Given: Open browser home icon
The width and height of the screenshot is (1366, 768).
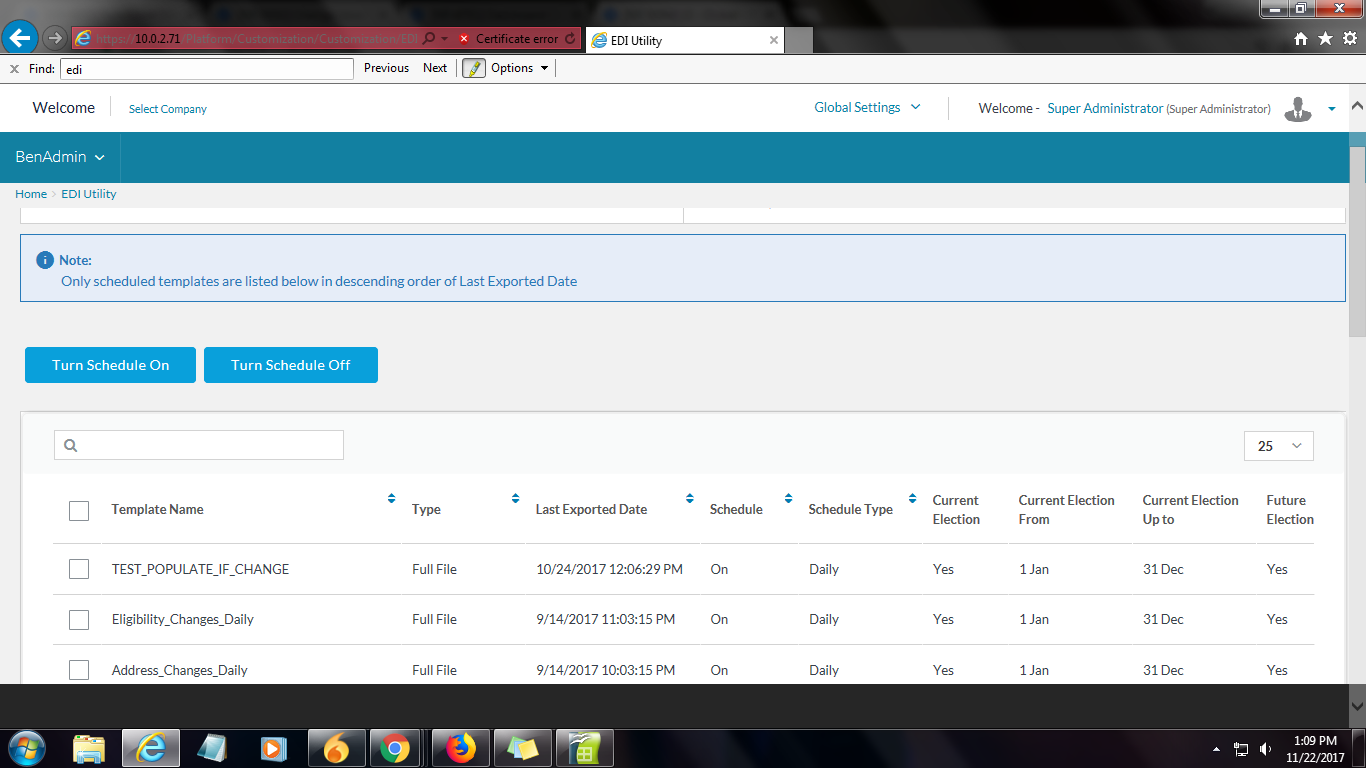Looking at the screenshot, I should click(x=1301, y=39).
